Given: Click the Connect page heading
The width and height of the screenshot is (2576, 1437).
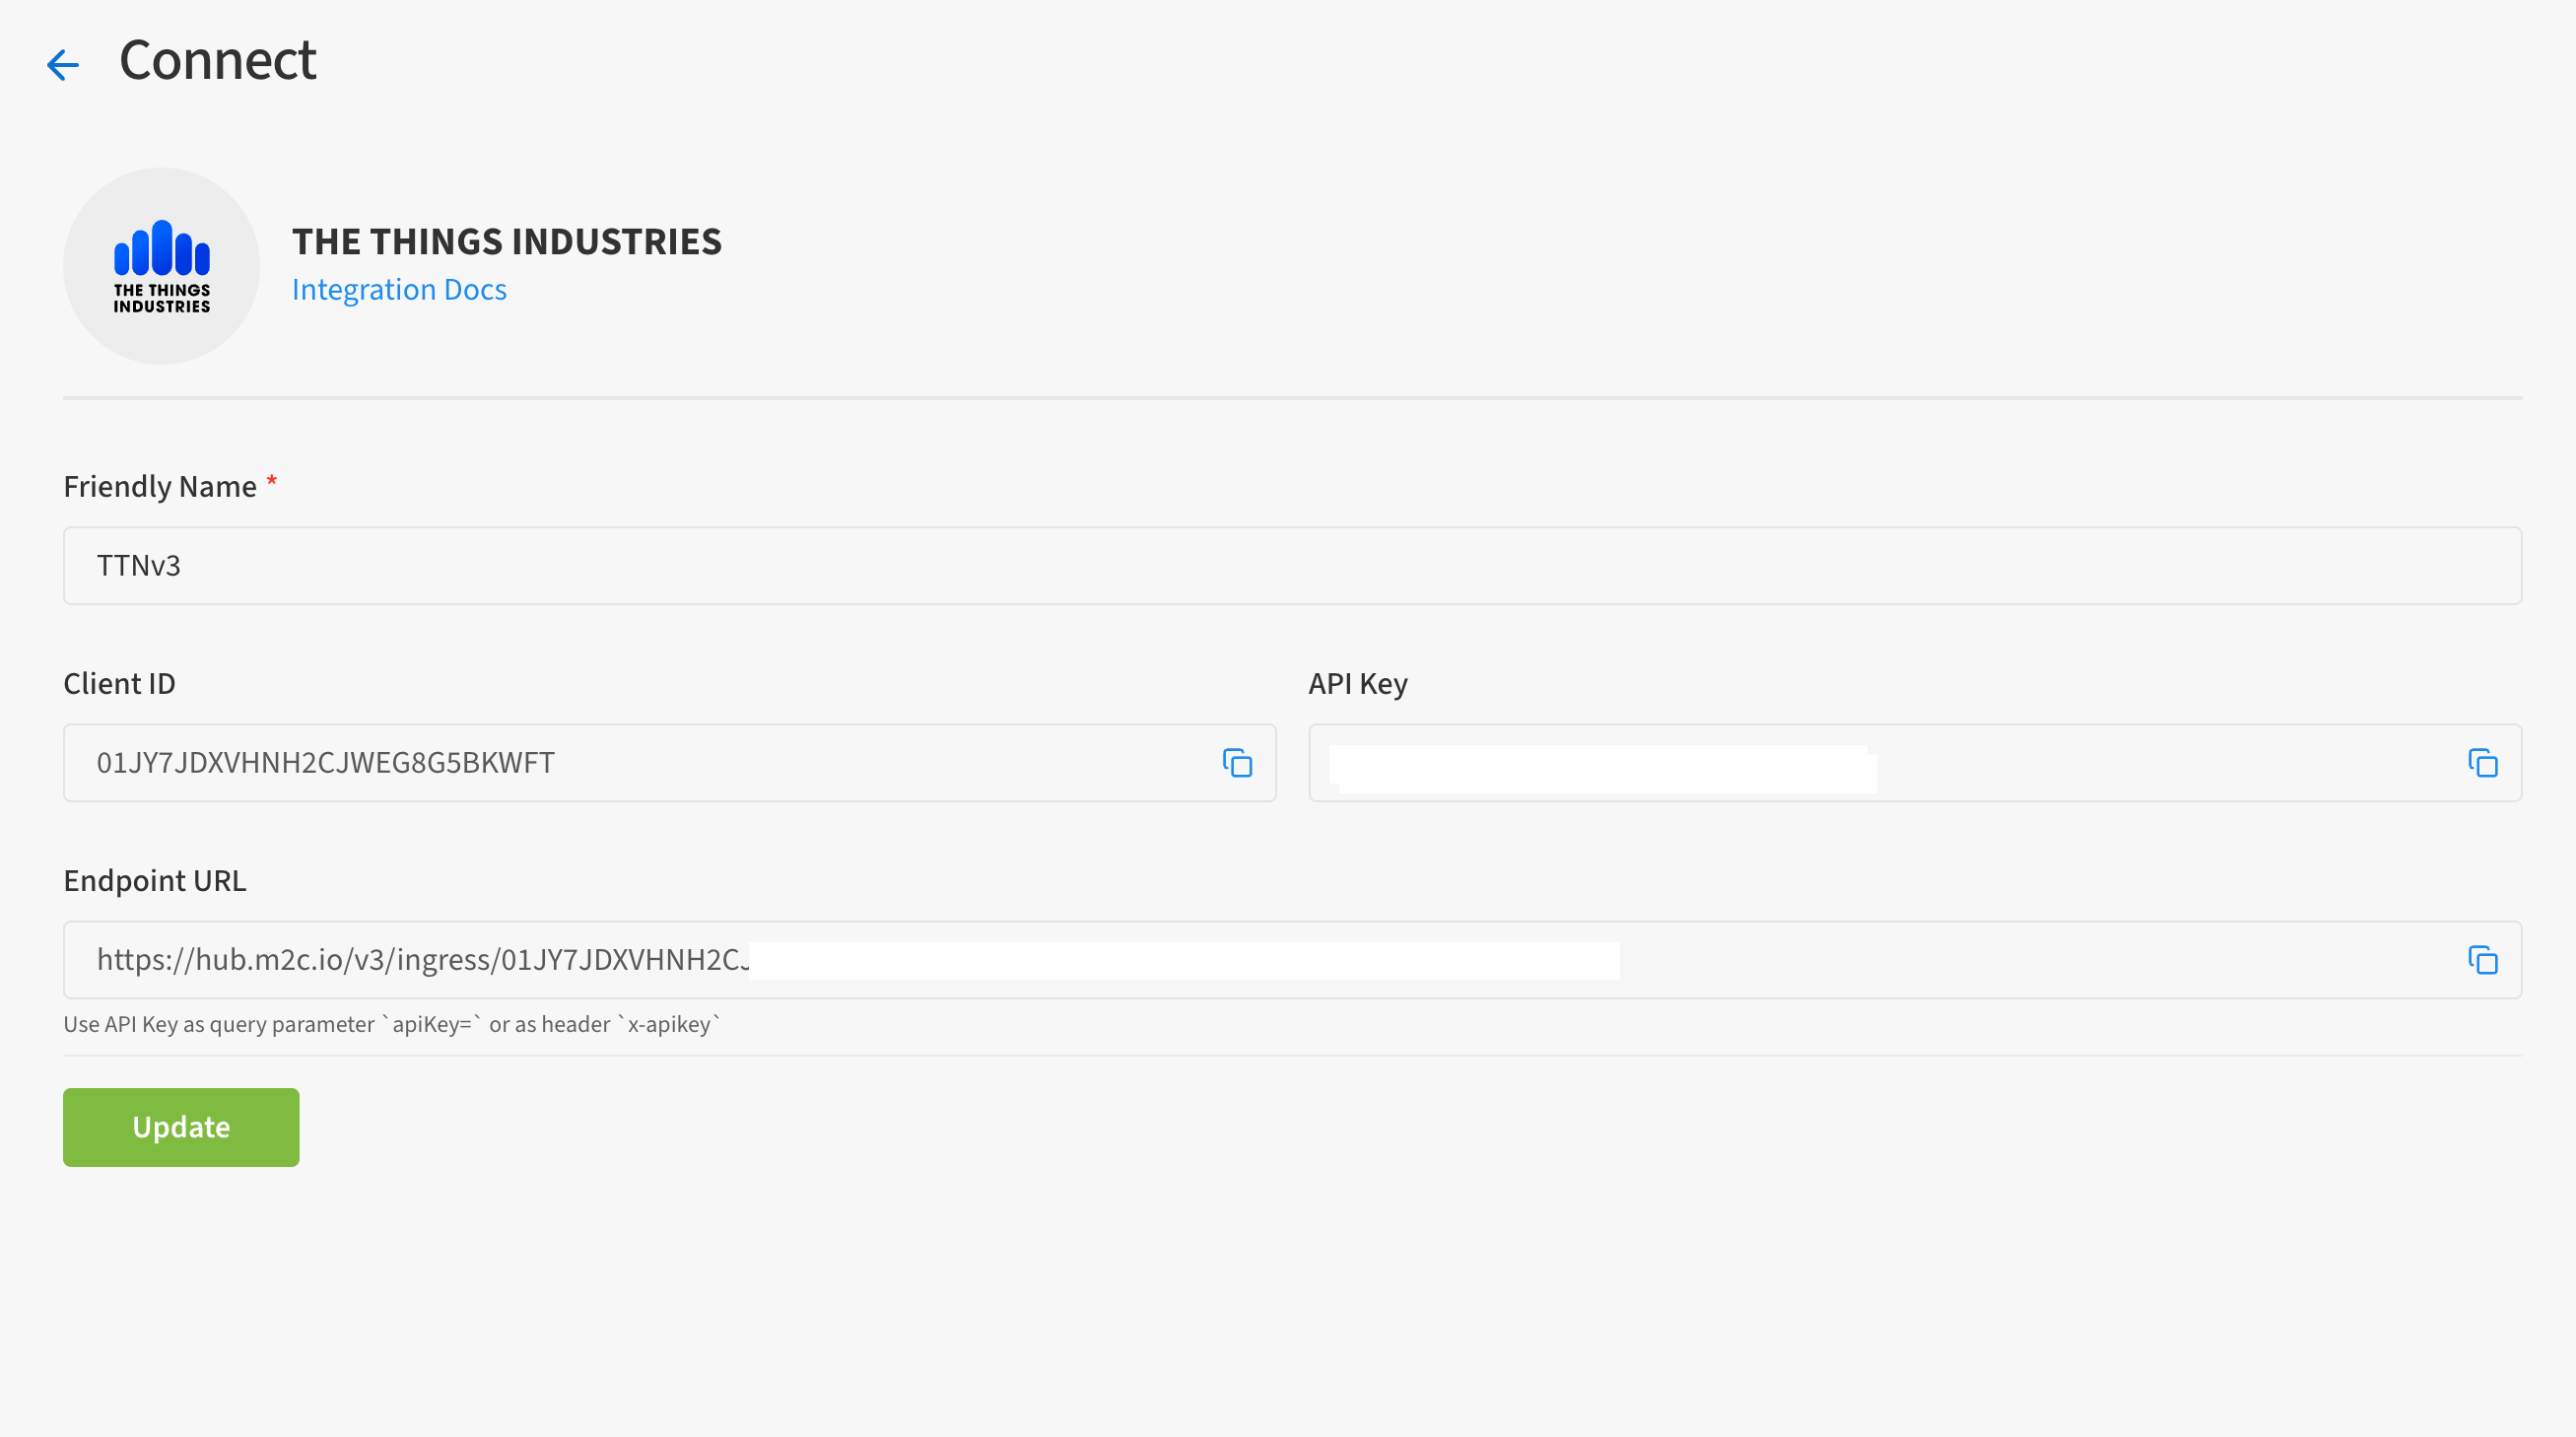Looking at the screenshot, I should point(217,60).
